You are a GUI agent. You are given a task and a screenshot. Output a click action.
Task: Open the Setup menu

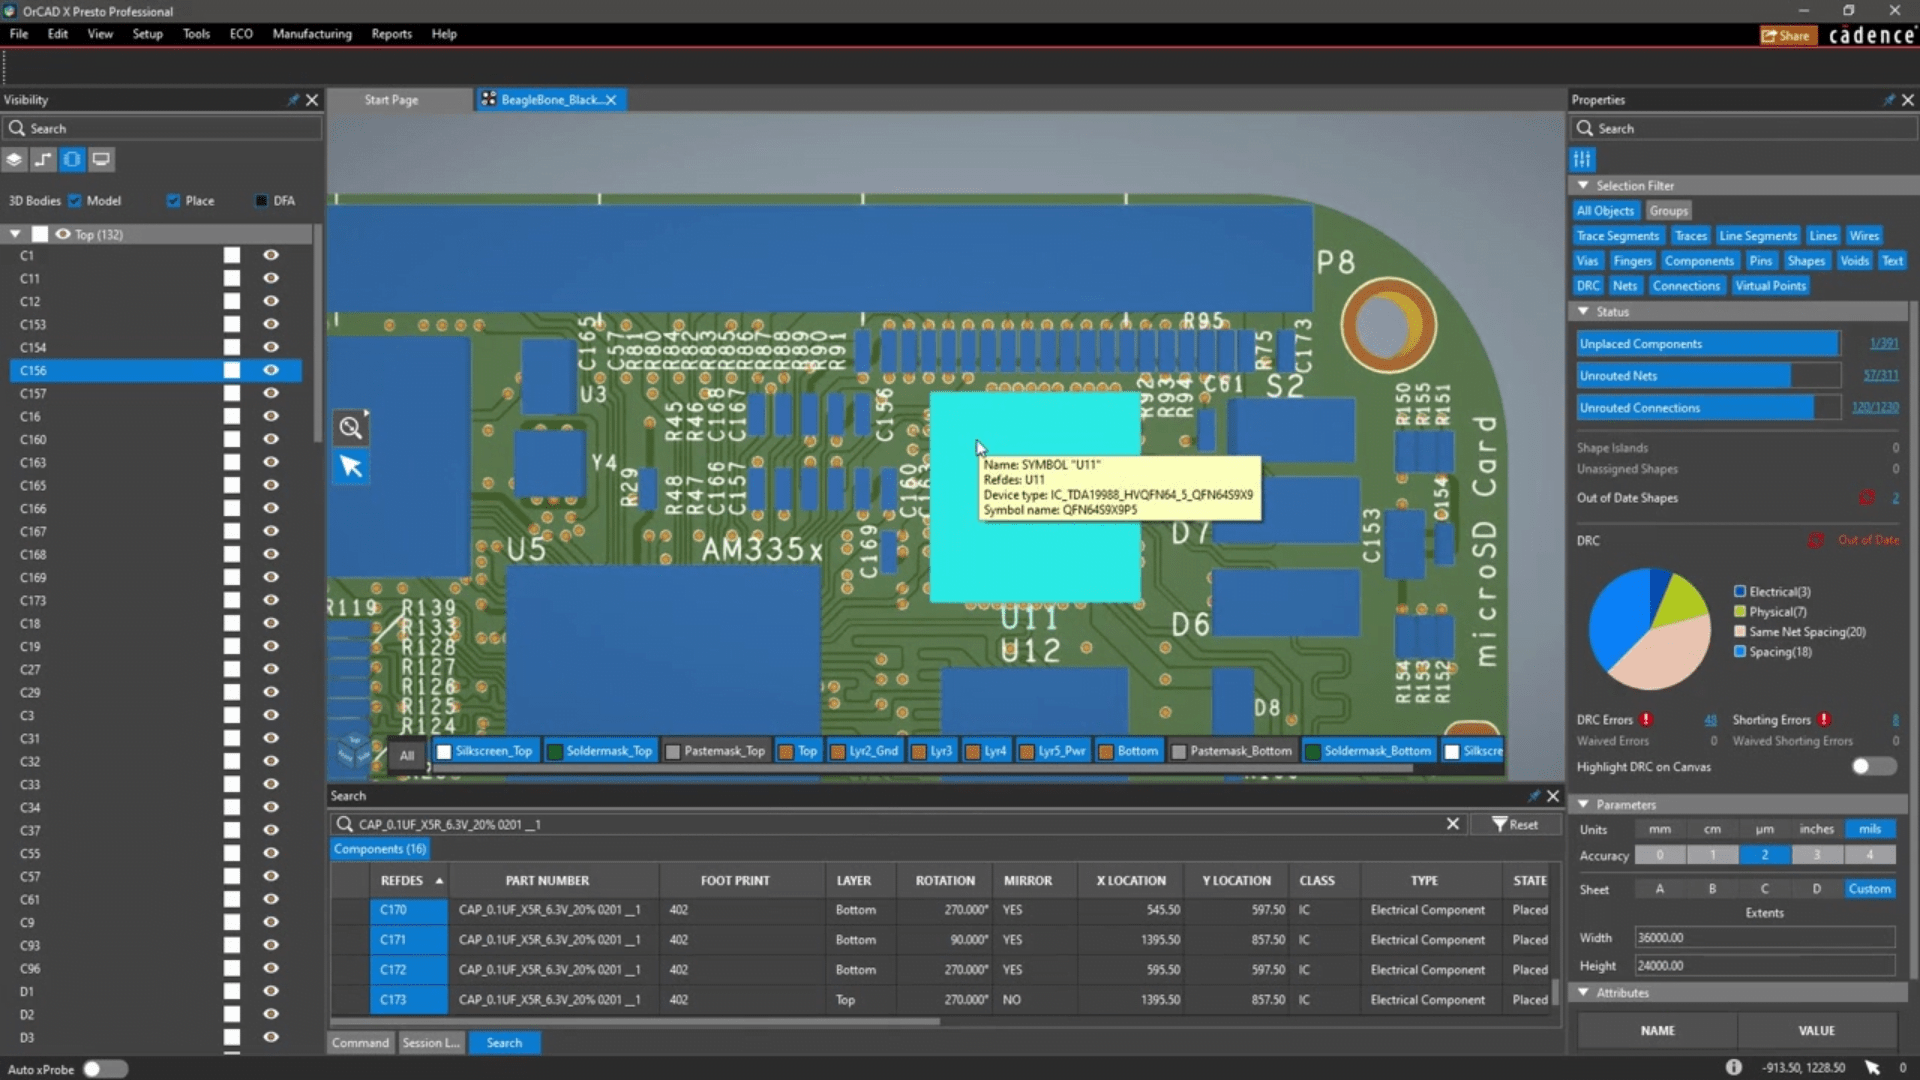click(x=147, y=34)
